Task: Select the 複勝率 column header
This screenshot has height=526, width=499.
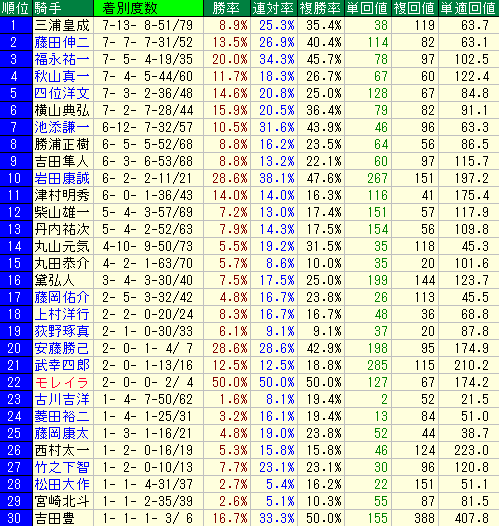Action: pos(321,8)
